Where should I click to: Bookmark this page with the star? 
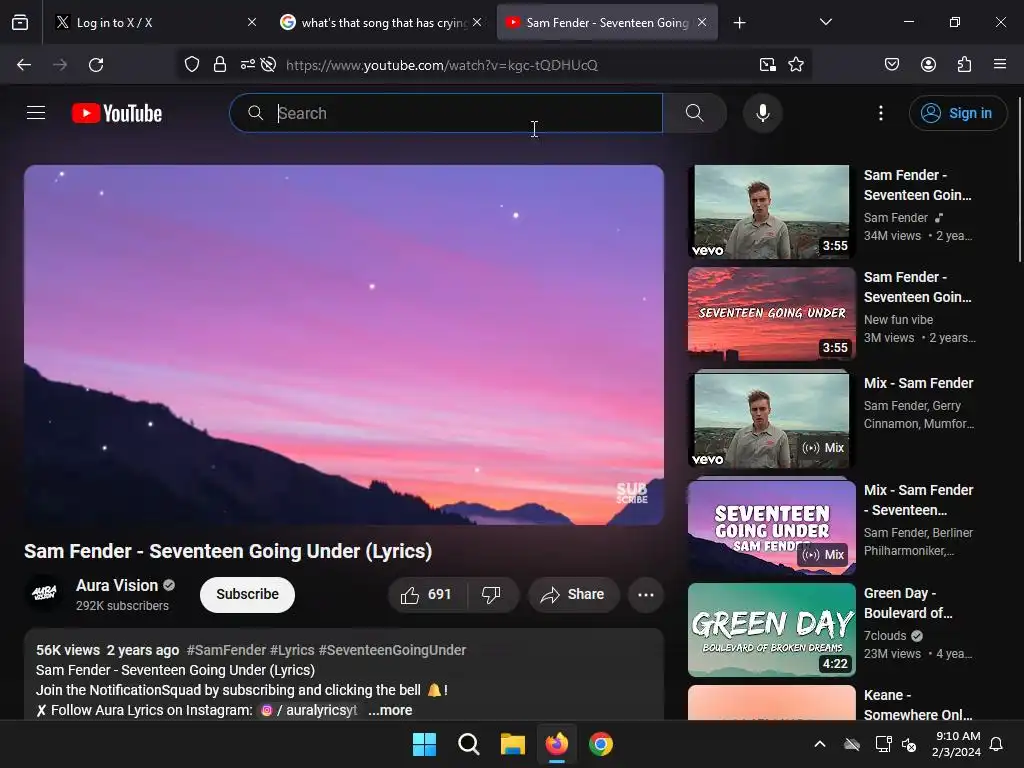[x=795, y=65]
